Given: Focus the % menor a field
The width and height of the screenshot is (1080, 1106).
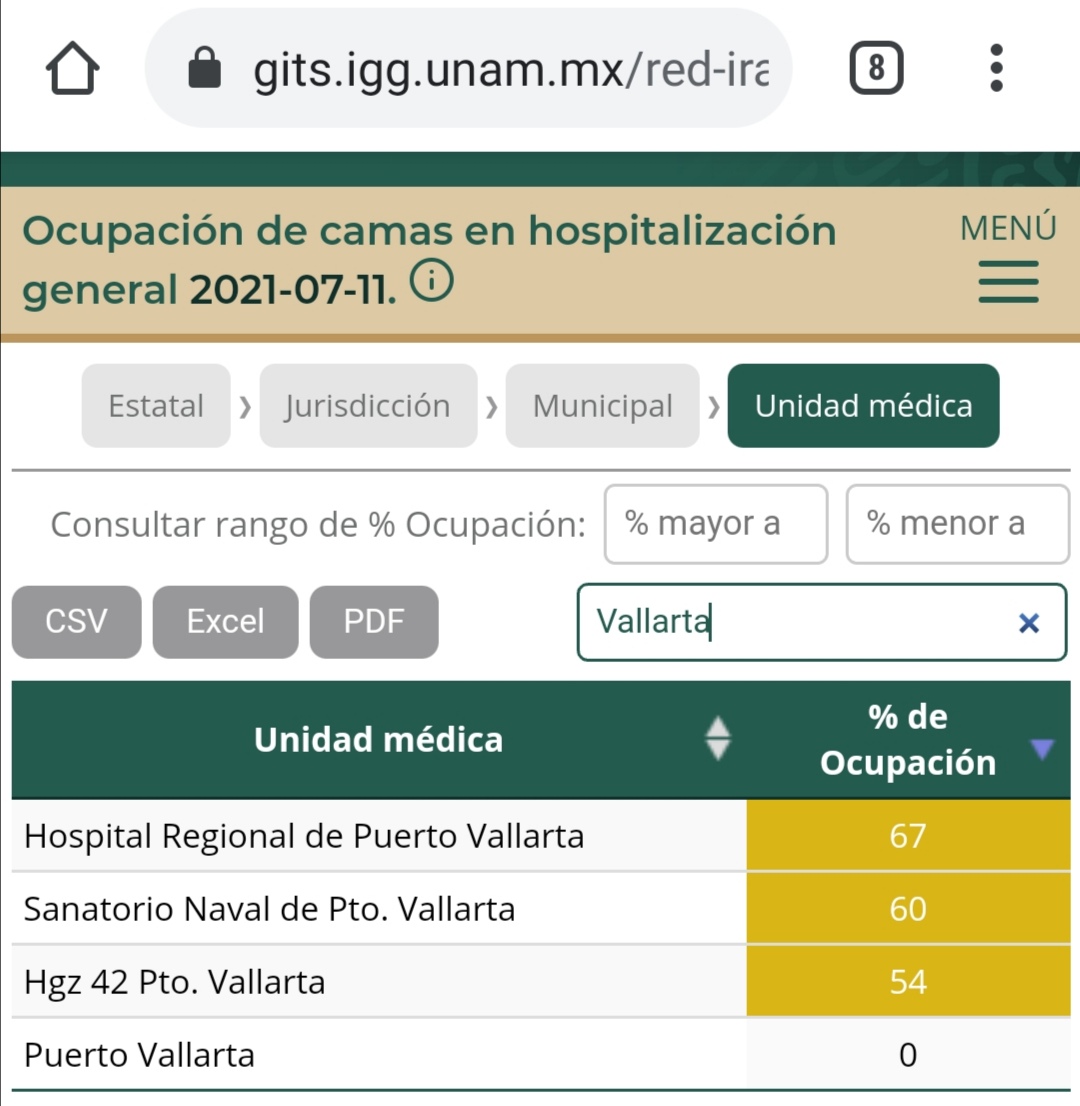Looking at the screenshot, I should pyautogui.click(x=957, y=524).
